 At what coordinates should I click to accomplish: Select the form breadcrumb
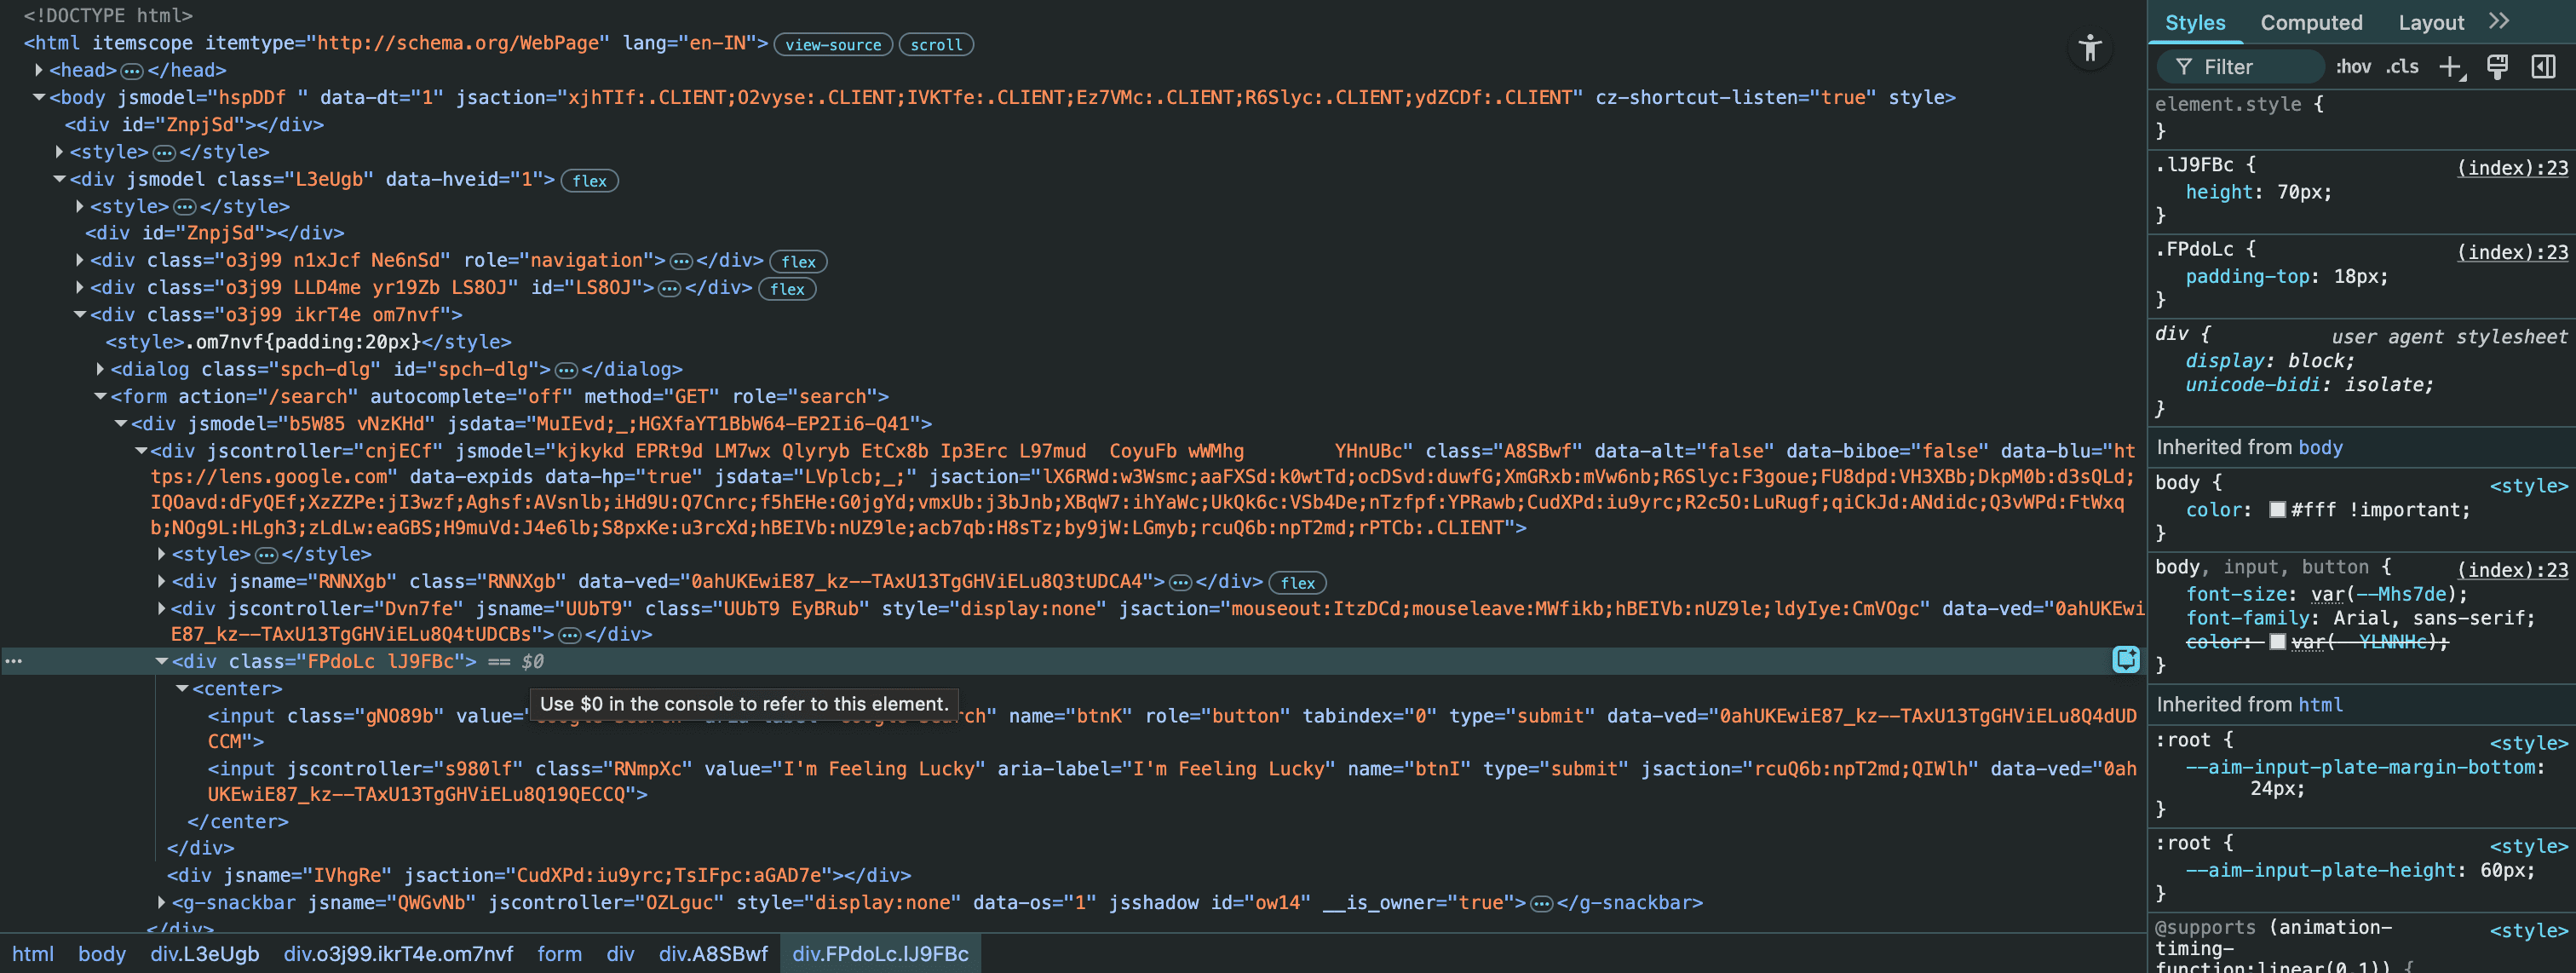[x=559, y=954]
